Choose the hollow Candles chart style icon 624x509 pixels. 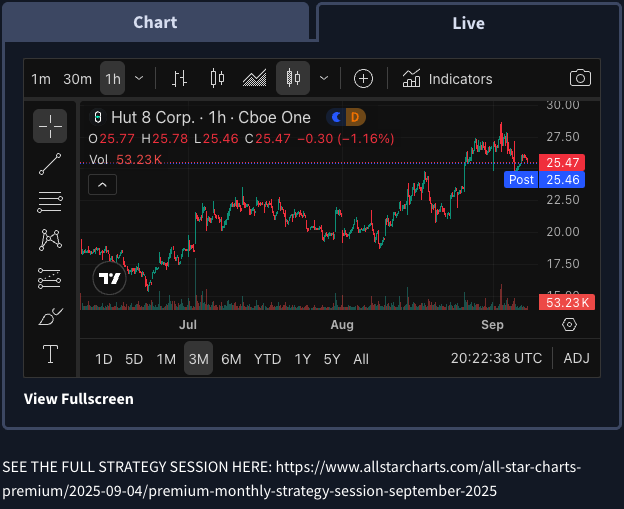tap(217, 78)
